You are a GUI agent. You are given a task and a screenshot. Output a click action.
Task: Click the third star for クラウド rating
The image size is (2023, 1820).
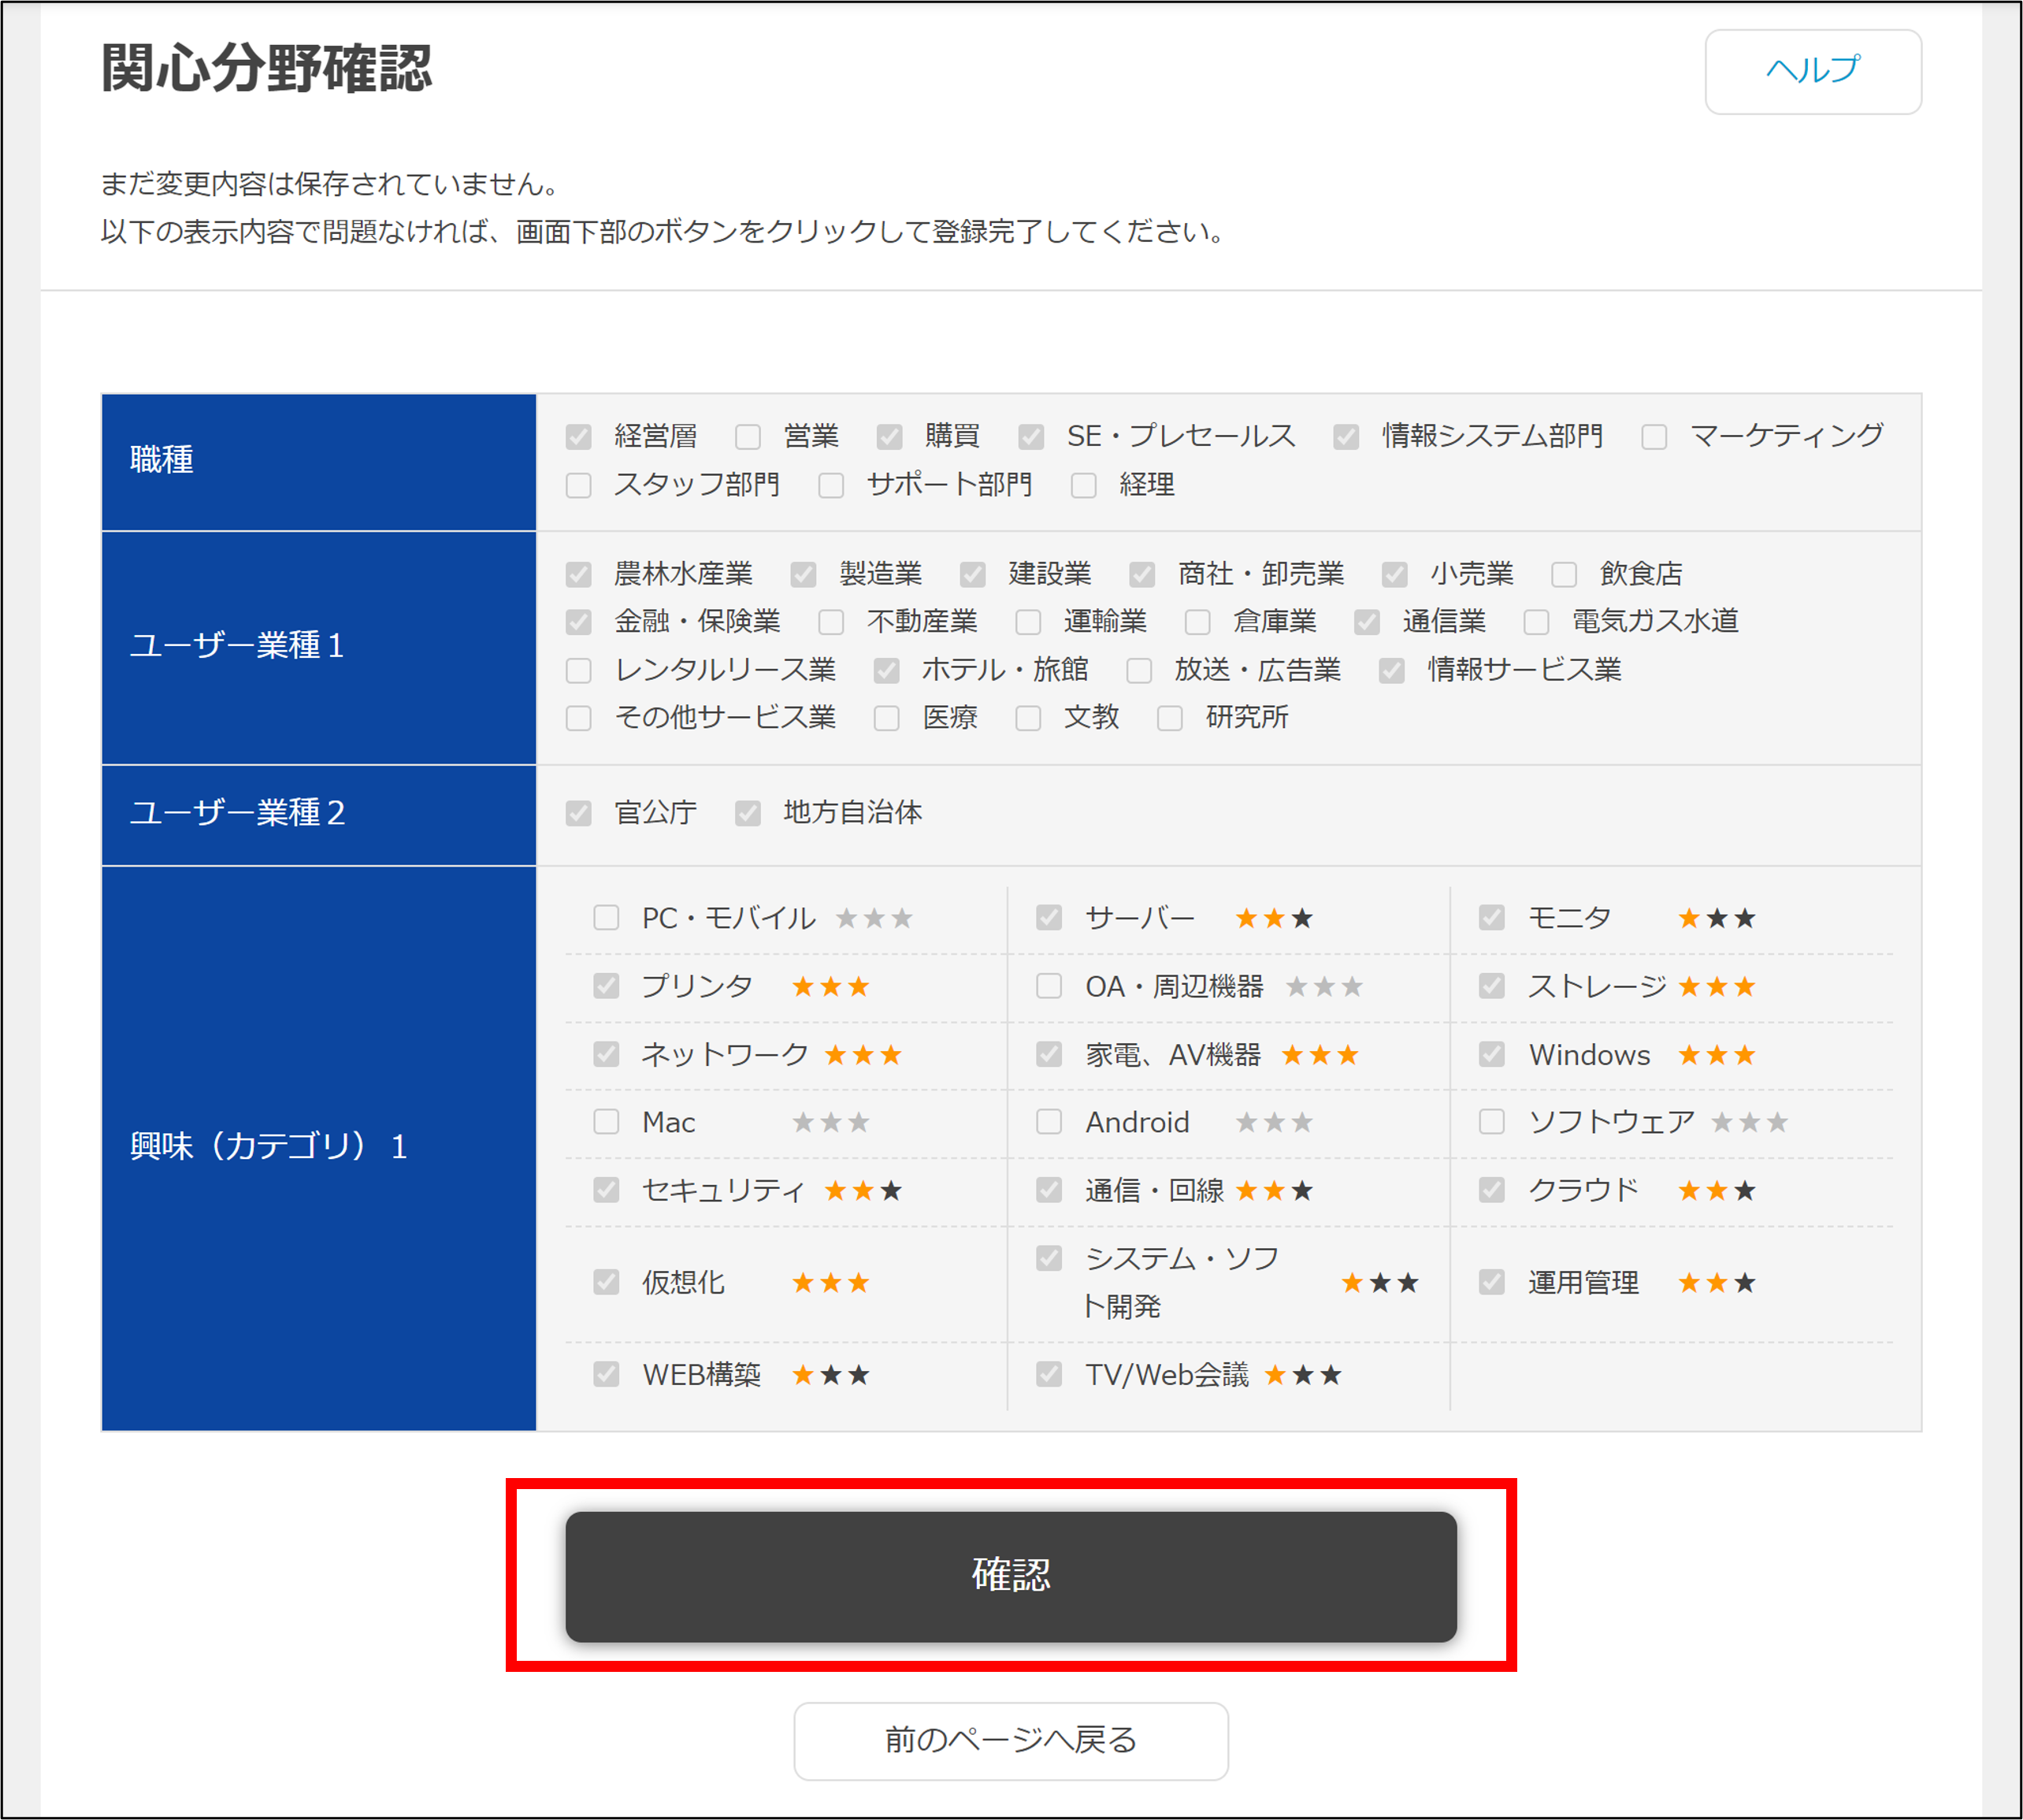tap(1744, 1190)
